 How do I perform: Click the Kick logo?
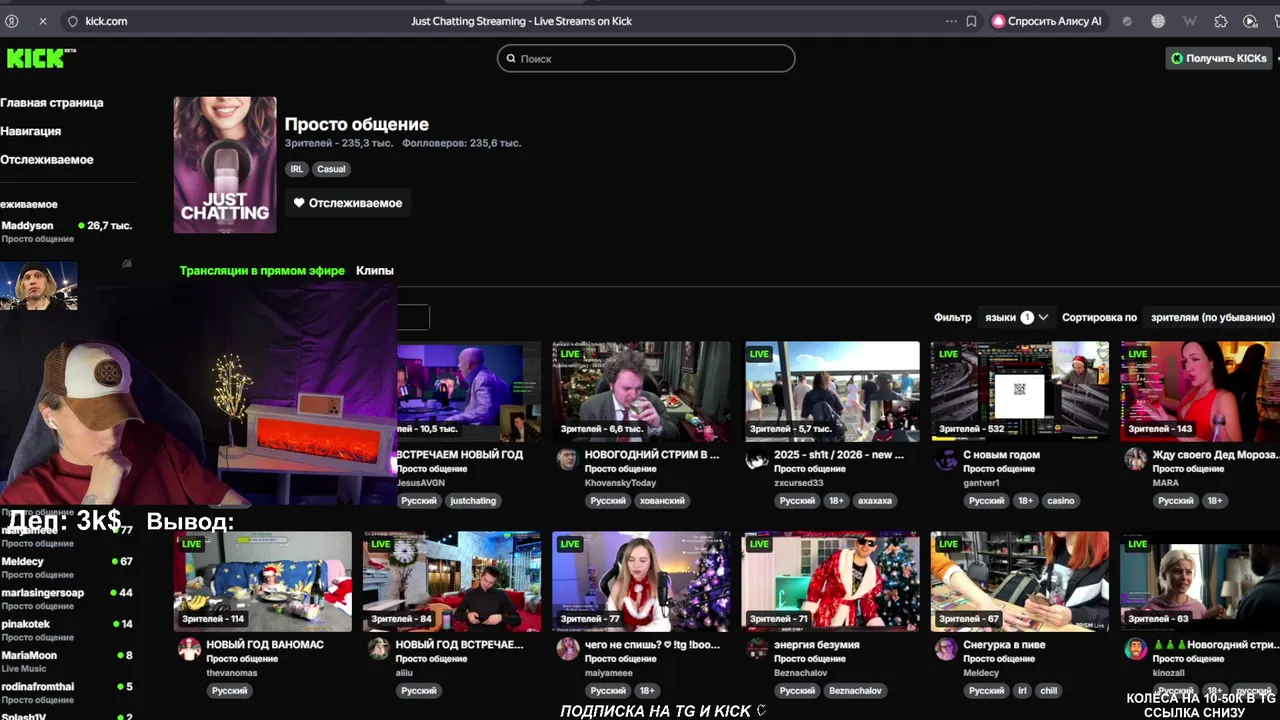[x=40, y=58]
